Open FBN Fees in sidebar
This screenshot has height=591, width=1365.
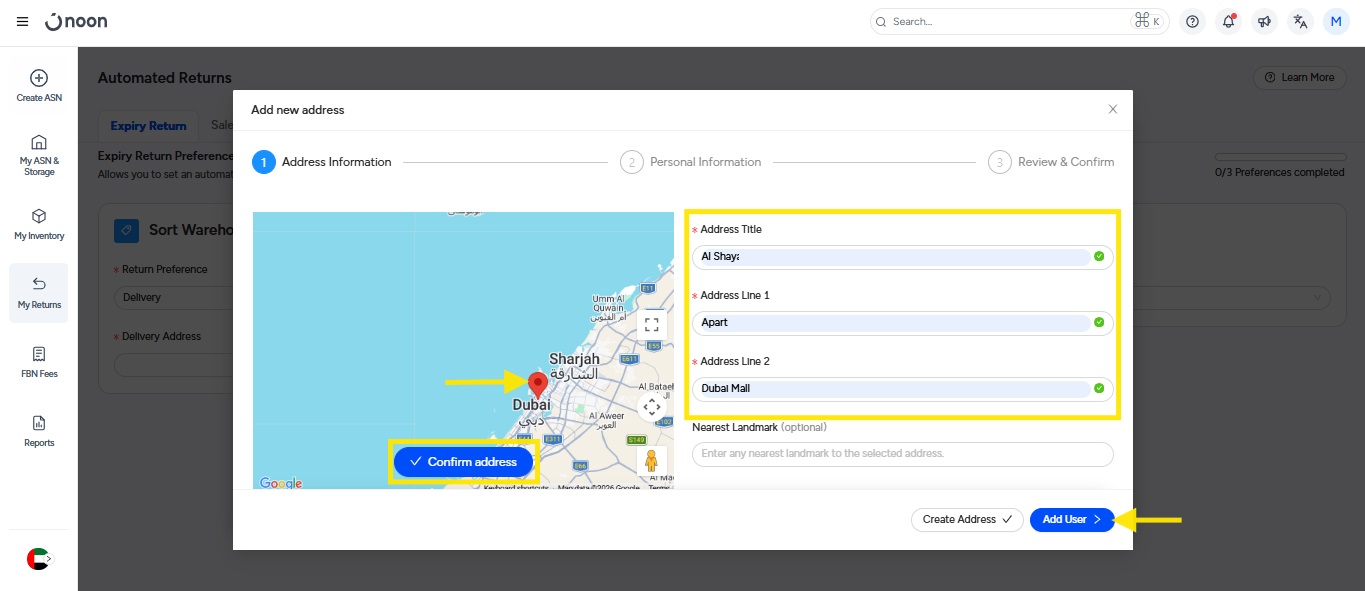pos(39,362)
